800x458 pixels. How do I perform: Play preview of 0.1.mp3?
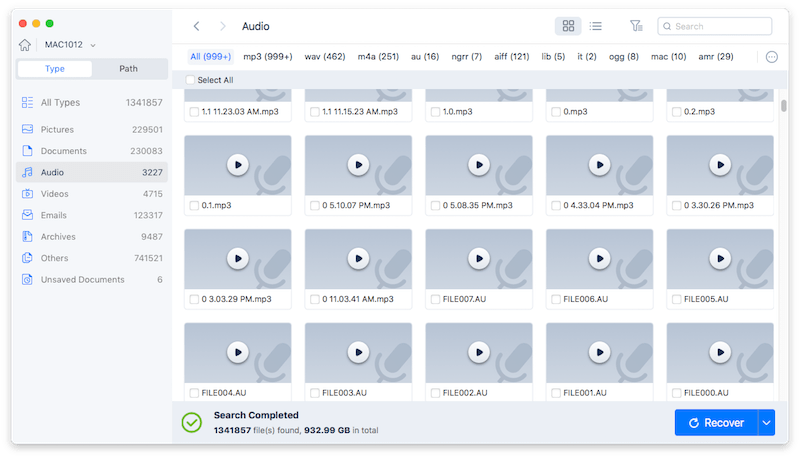tap(238, 165)
